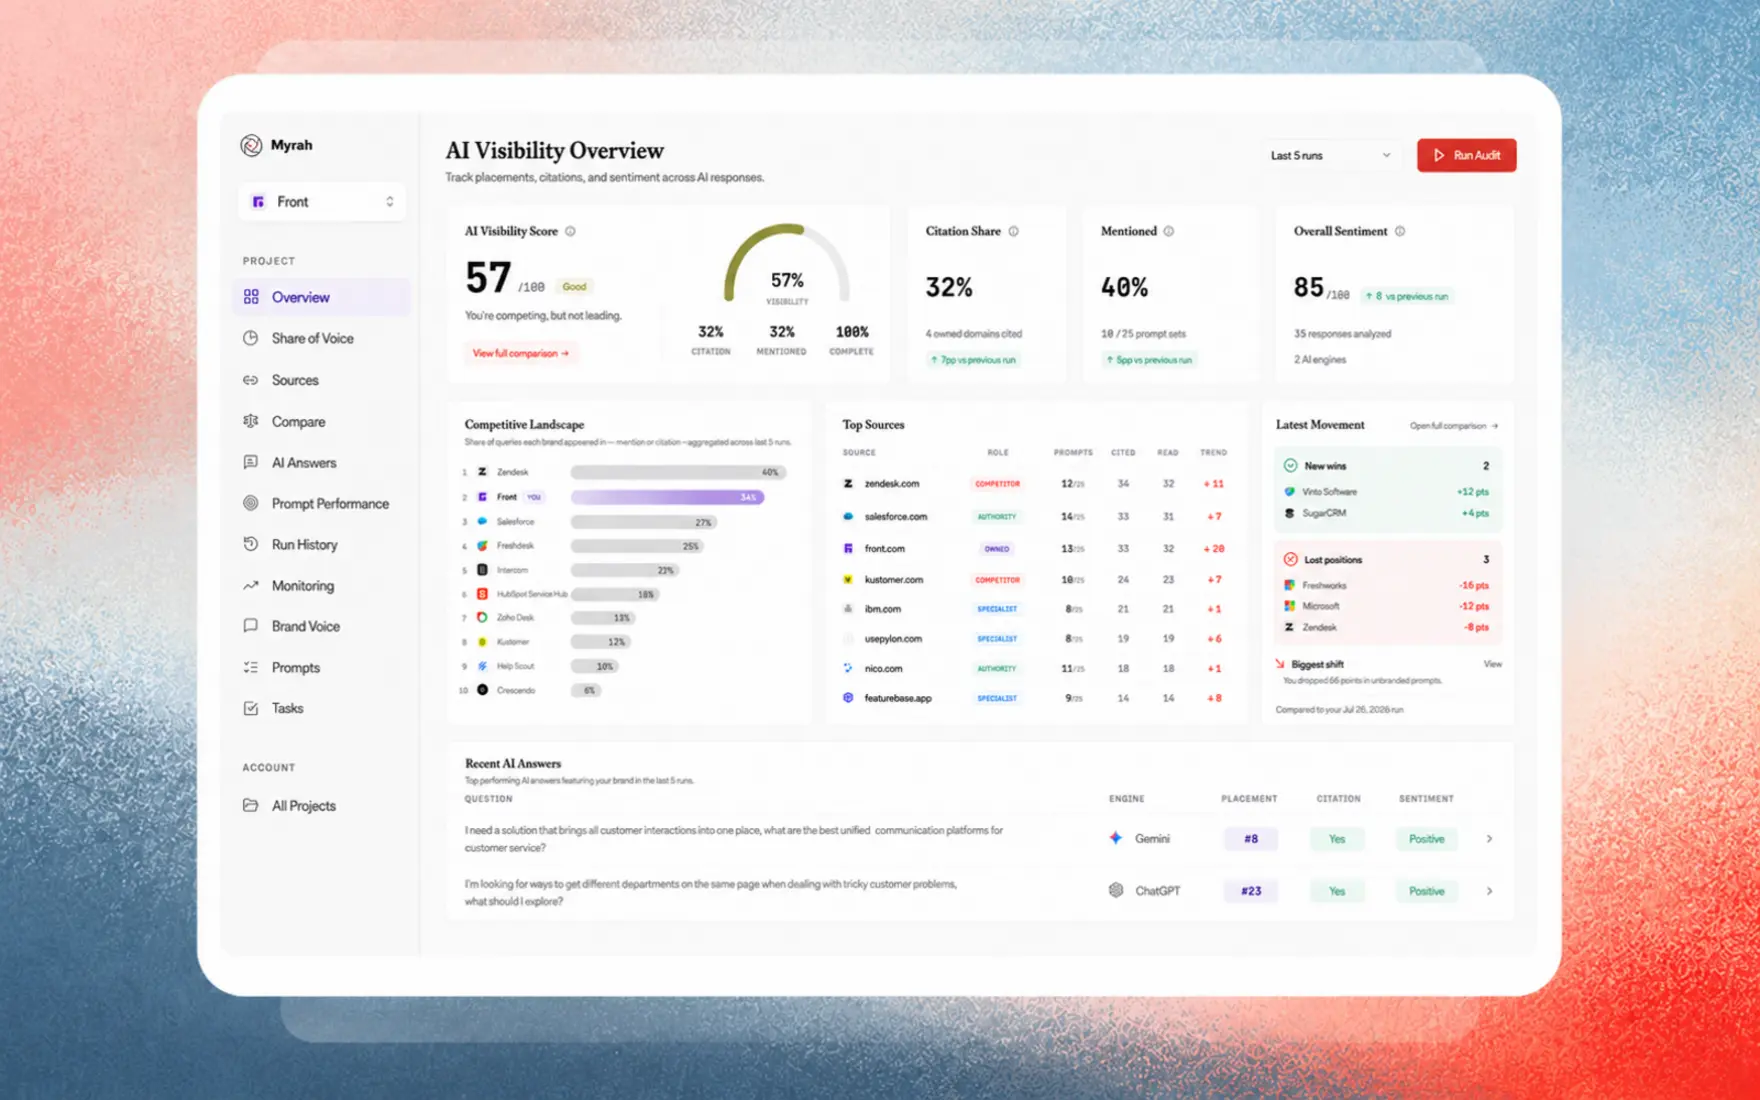Open the View full comparison link
This screenshot has width=1760, height=1100.
pyautogui.click(x=520, y=353)
